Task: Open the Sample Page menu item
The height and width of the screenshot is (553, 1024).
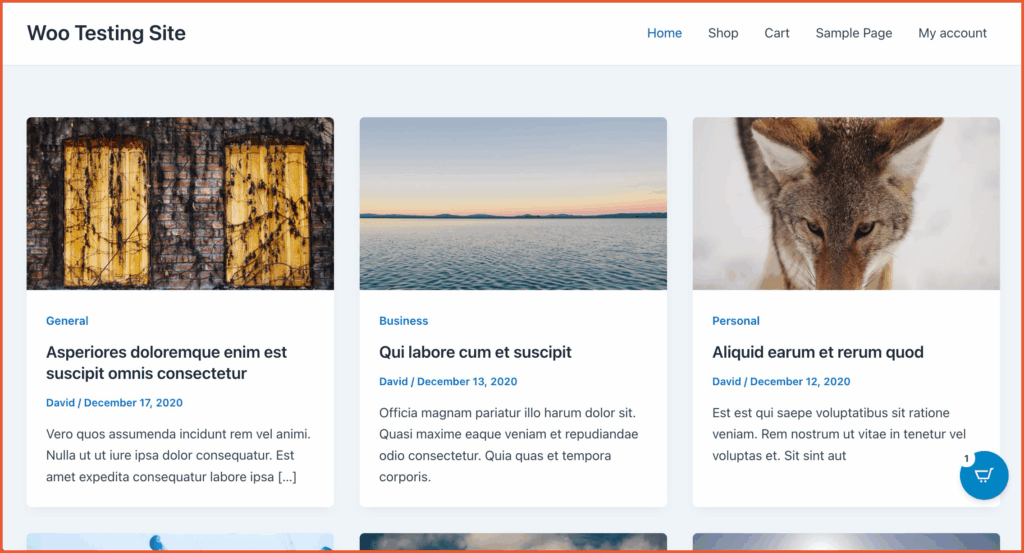Action: pos(854,33)
